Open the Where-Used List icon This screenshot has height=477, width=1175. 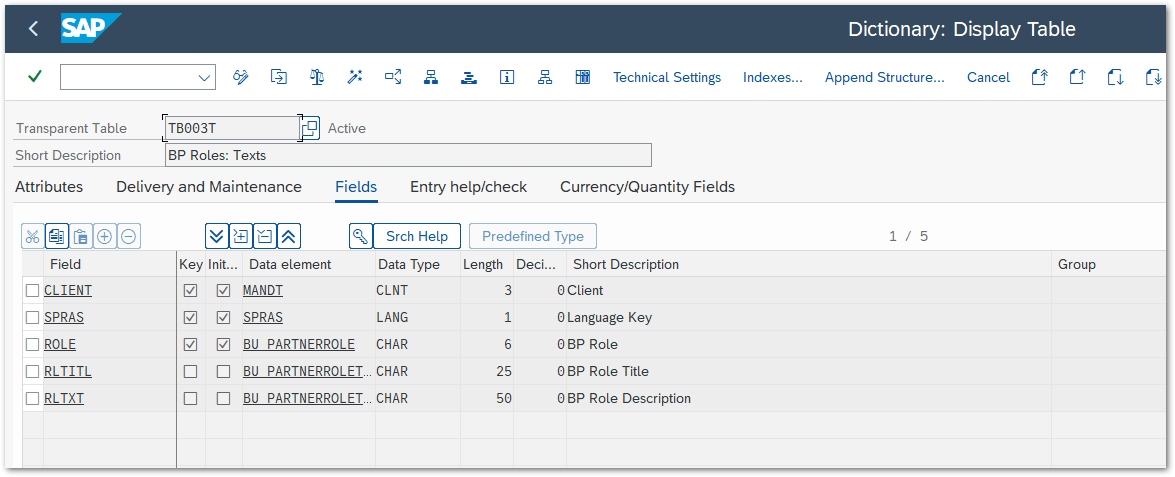click(x=393, y=77)
